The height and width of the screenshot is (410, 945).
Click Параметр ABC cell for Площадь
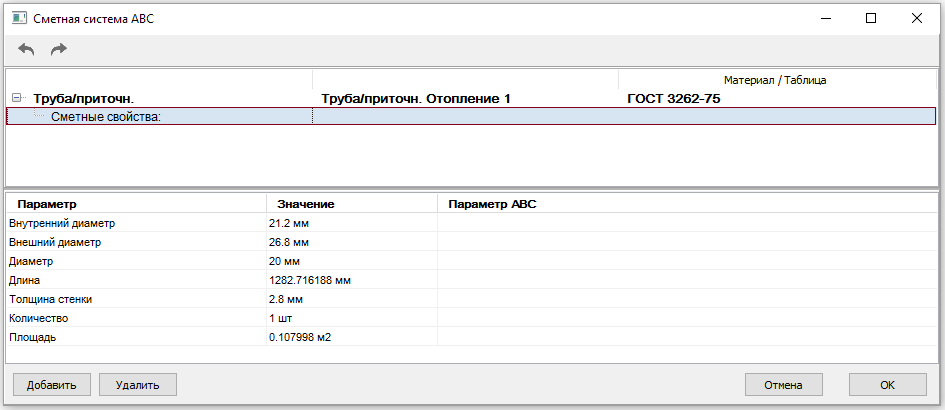click(x=687, y=337)
